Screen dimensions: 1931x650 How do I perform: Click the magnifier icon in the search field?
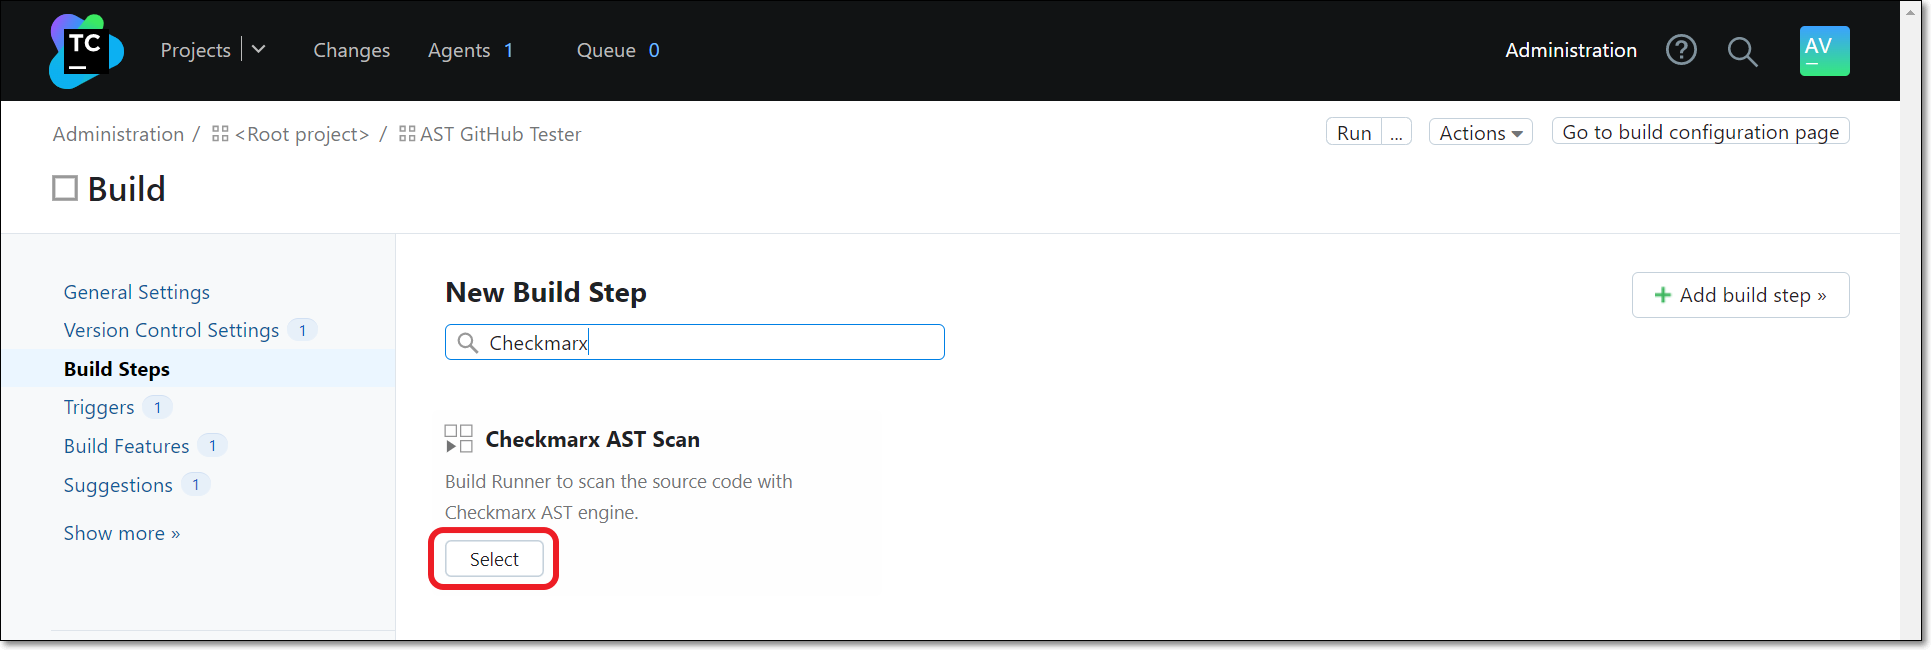click(x=467, y=343)
